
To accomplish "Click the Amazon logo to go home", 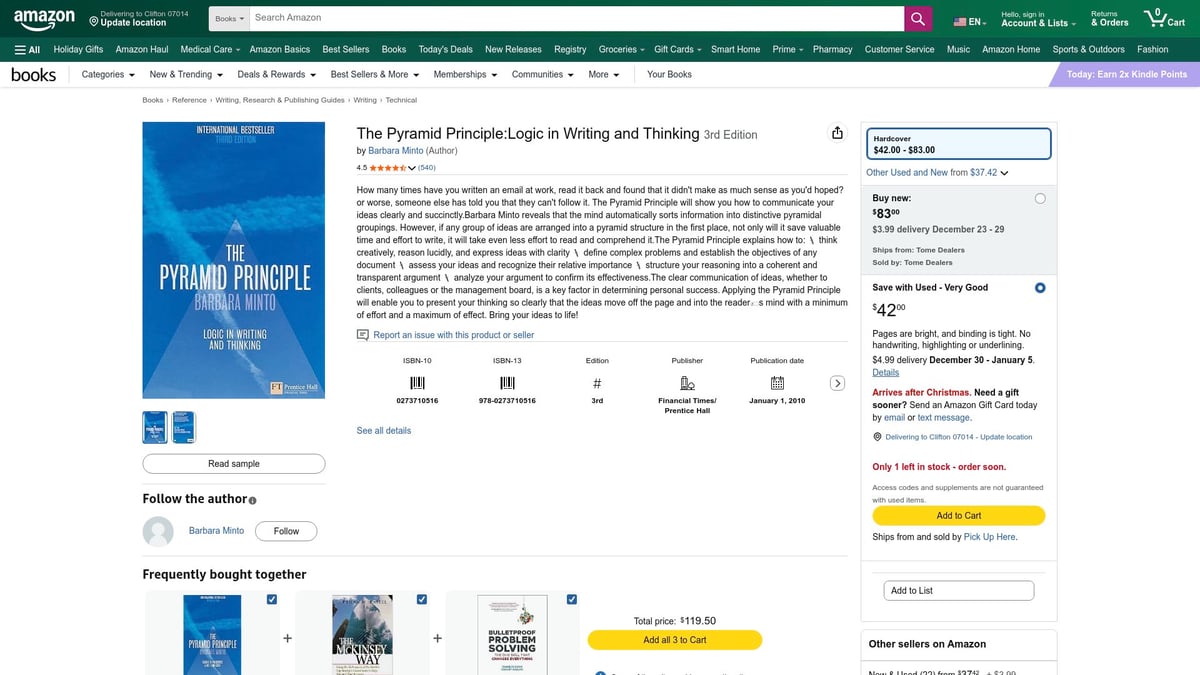I will click(44, 17).
